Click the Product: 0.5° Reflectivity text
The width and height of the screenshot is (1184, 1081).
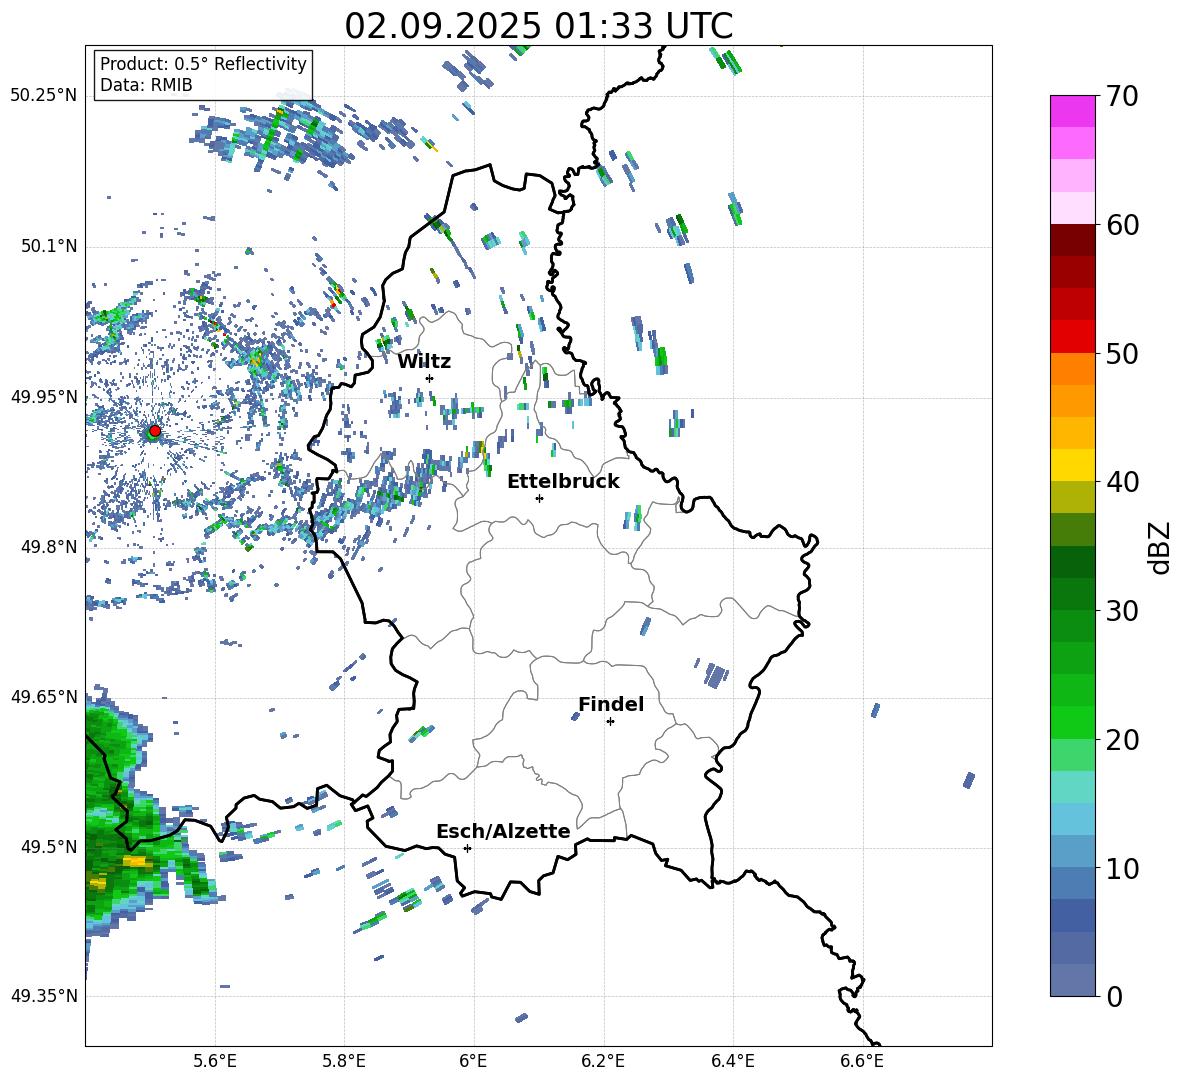(203, 64)
